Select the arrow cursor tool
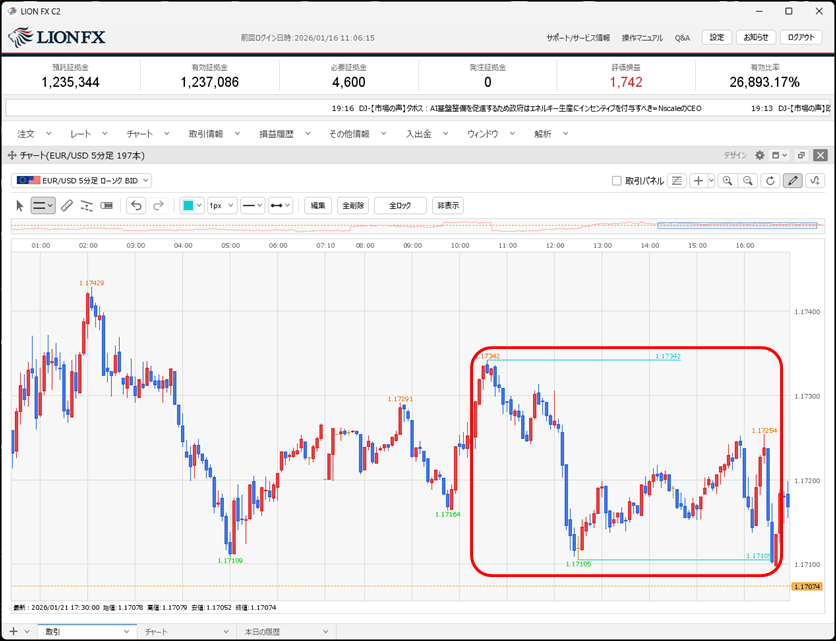Screen dimensions: 836x641 [20, 205]
